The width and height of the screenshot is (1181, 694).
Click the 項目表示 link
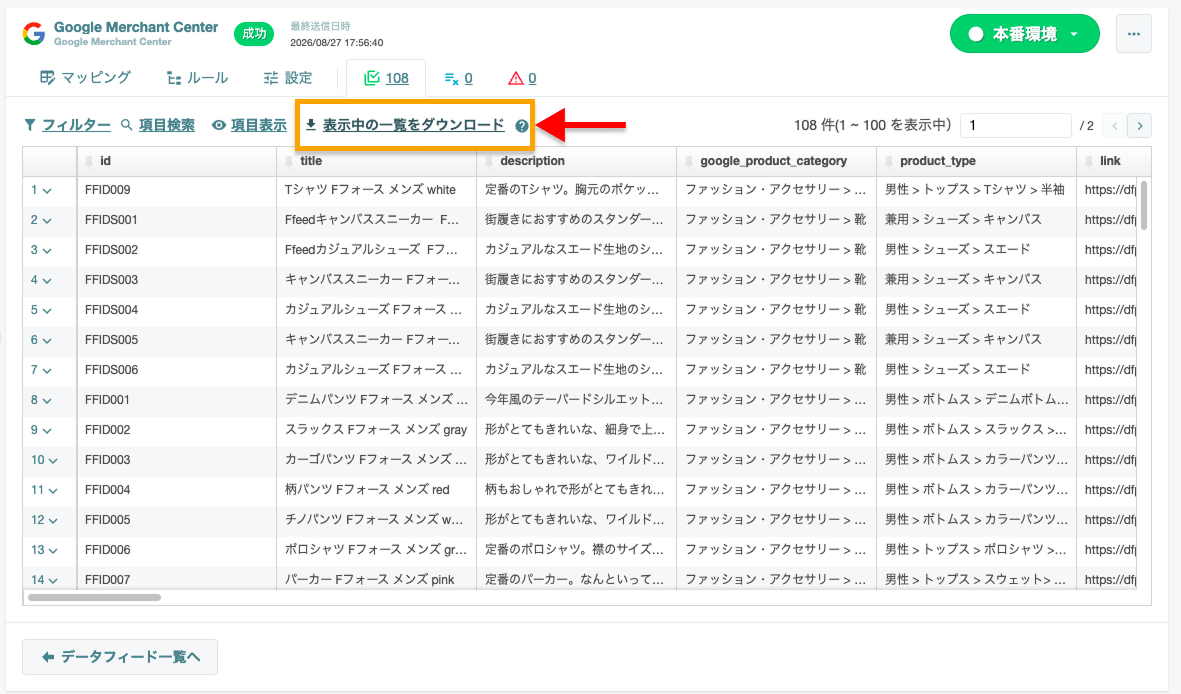258,125
